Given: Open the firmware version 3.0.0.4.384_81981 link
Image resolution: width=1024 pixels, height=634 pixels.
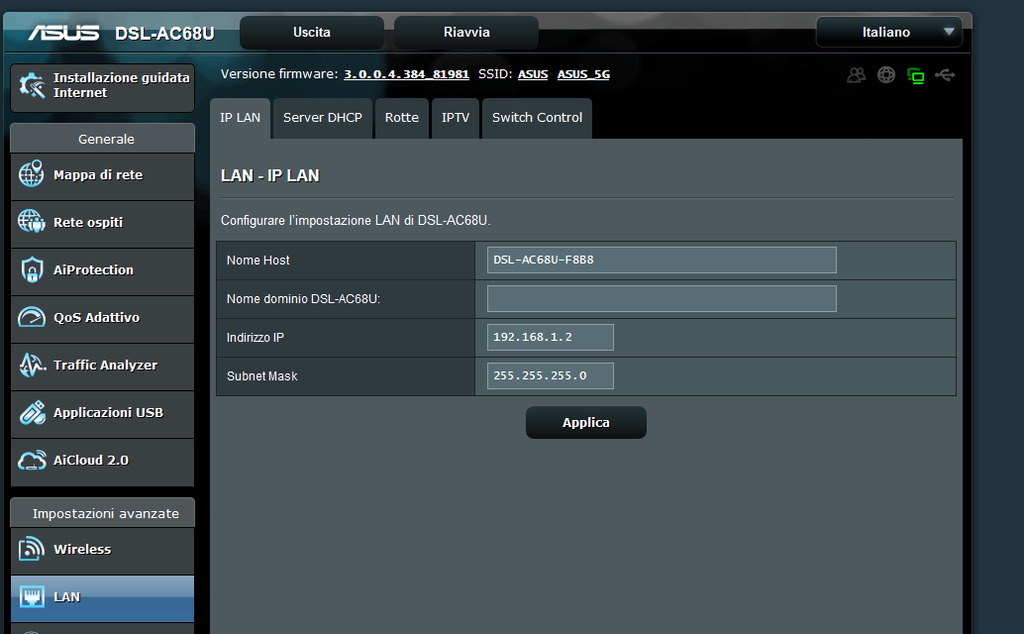Looking at the screenshot, I should (406, 74).
